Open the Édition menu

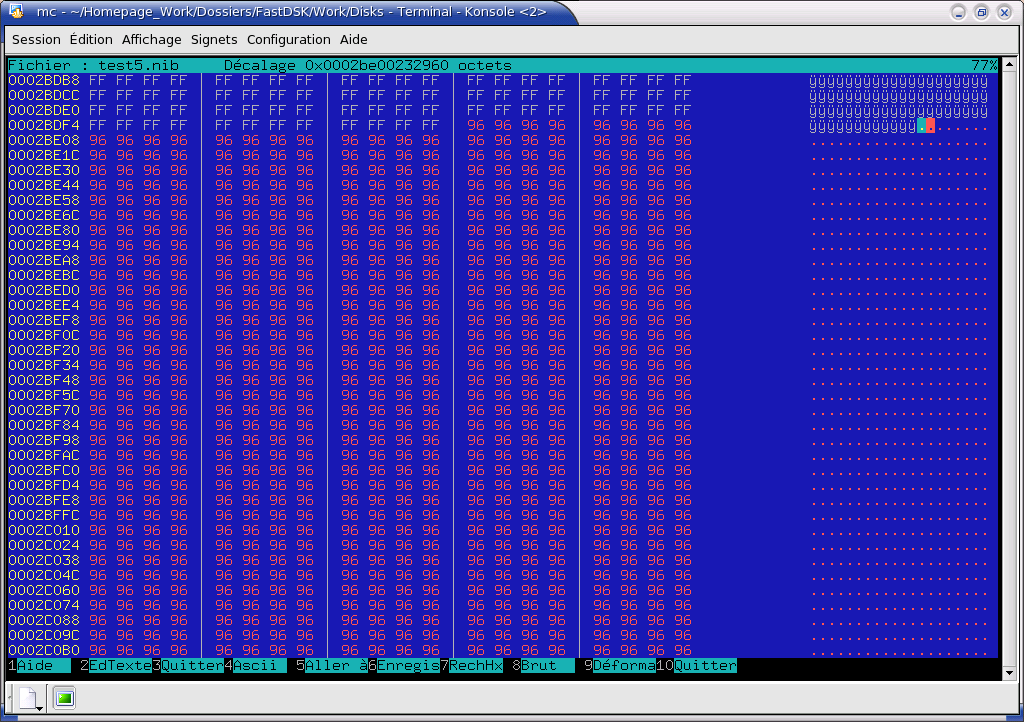tap(91, 40)
